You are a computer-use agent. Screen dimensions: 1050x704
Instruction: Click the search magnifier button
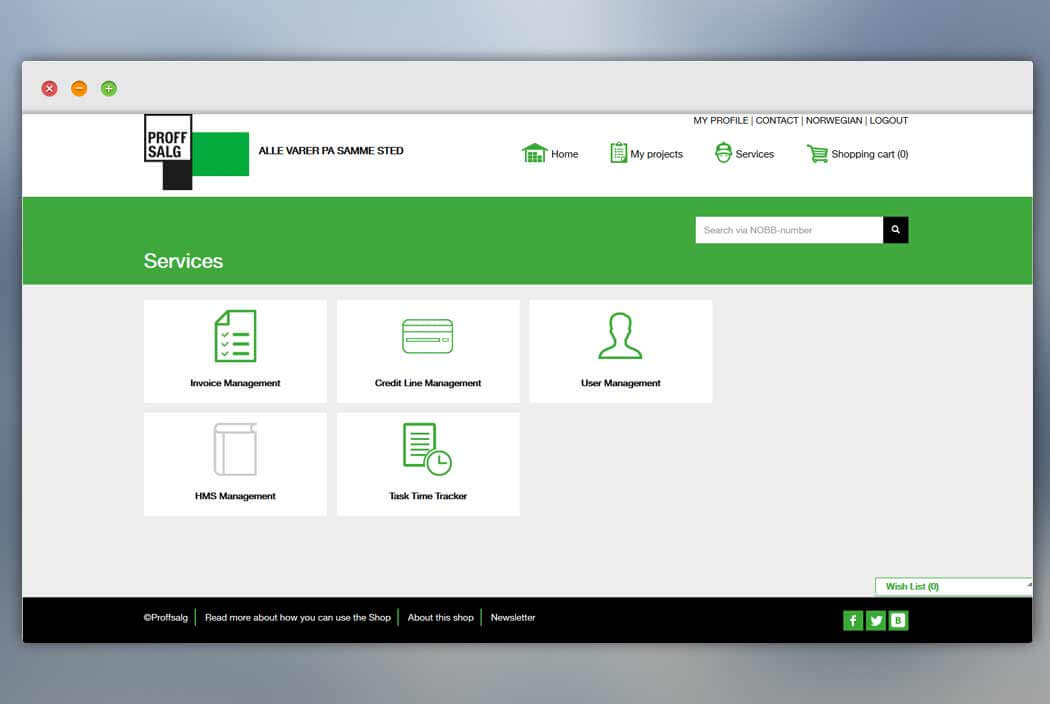tap(895, 230)
